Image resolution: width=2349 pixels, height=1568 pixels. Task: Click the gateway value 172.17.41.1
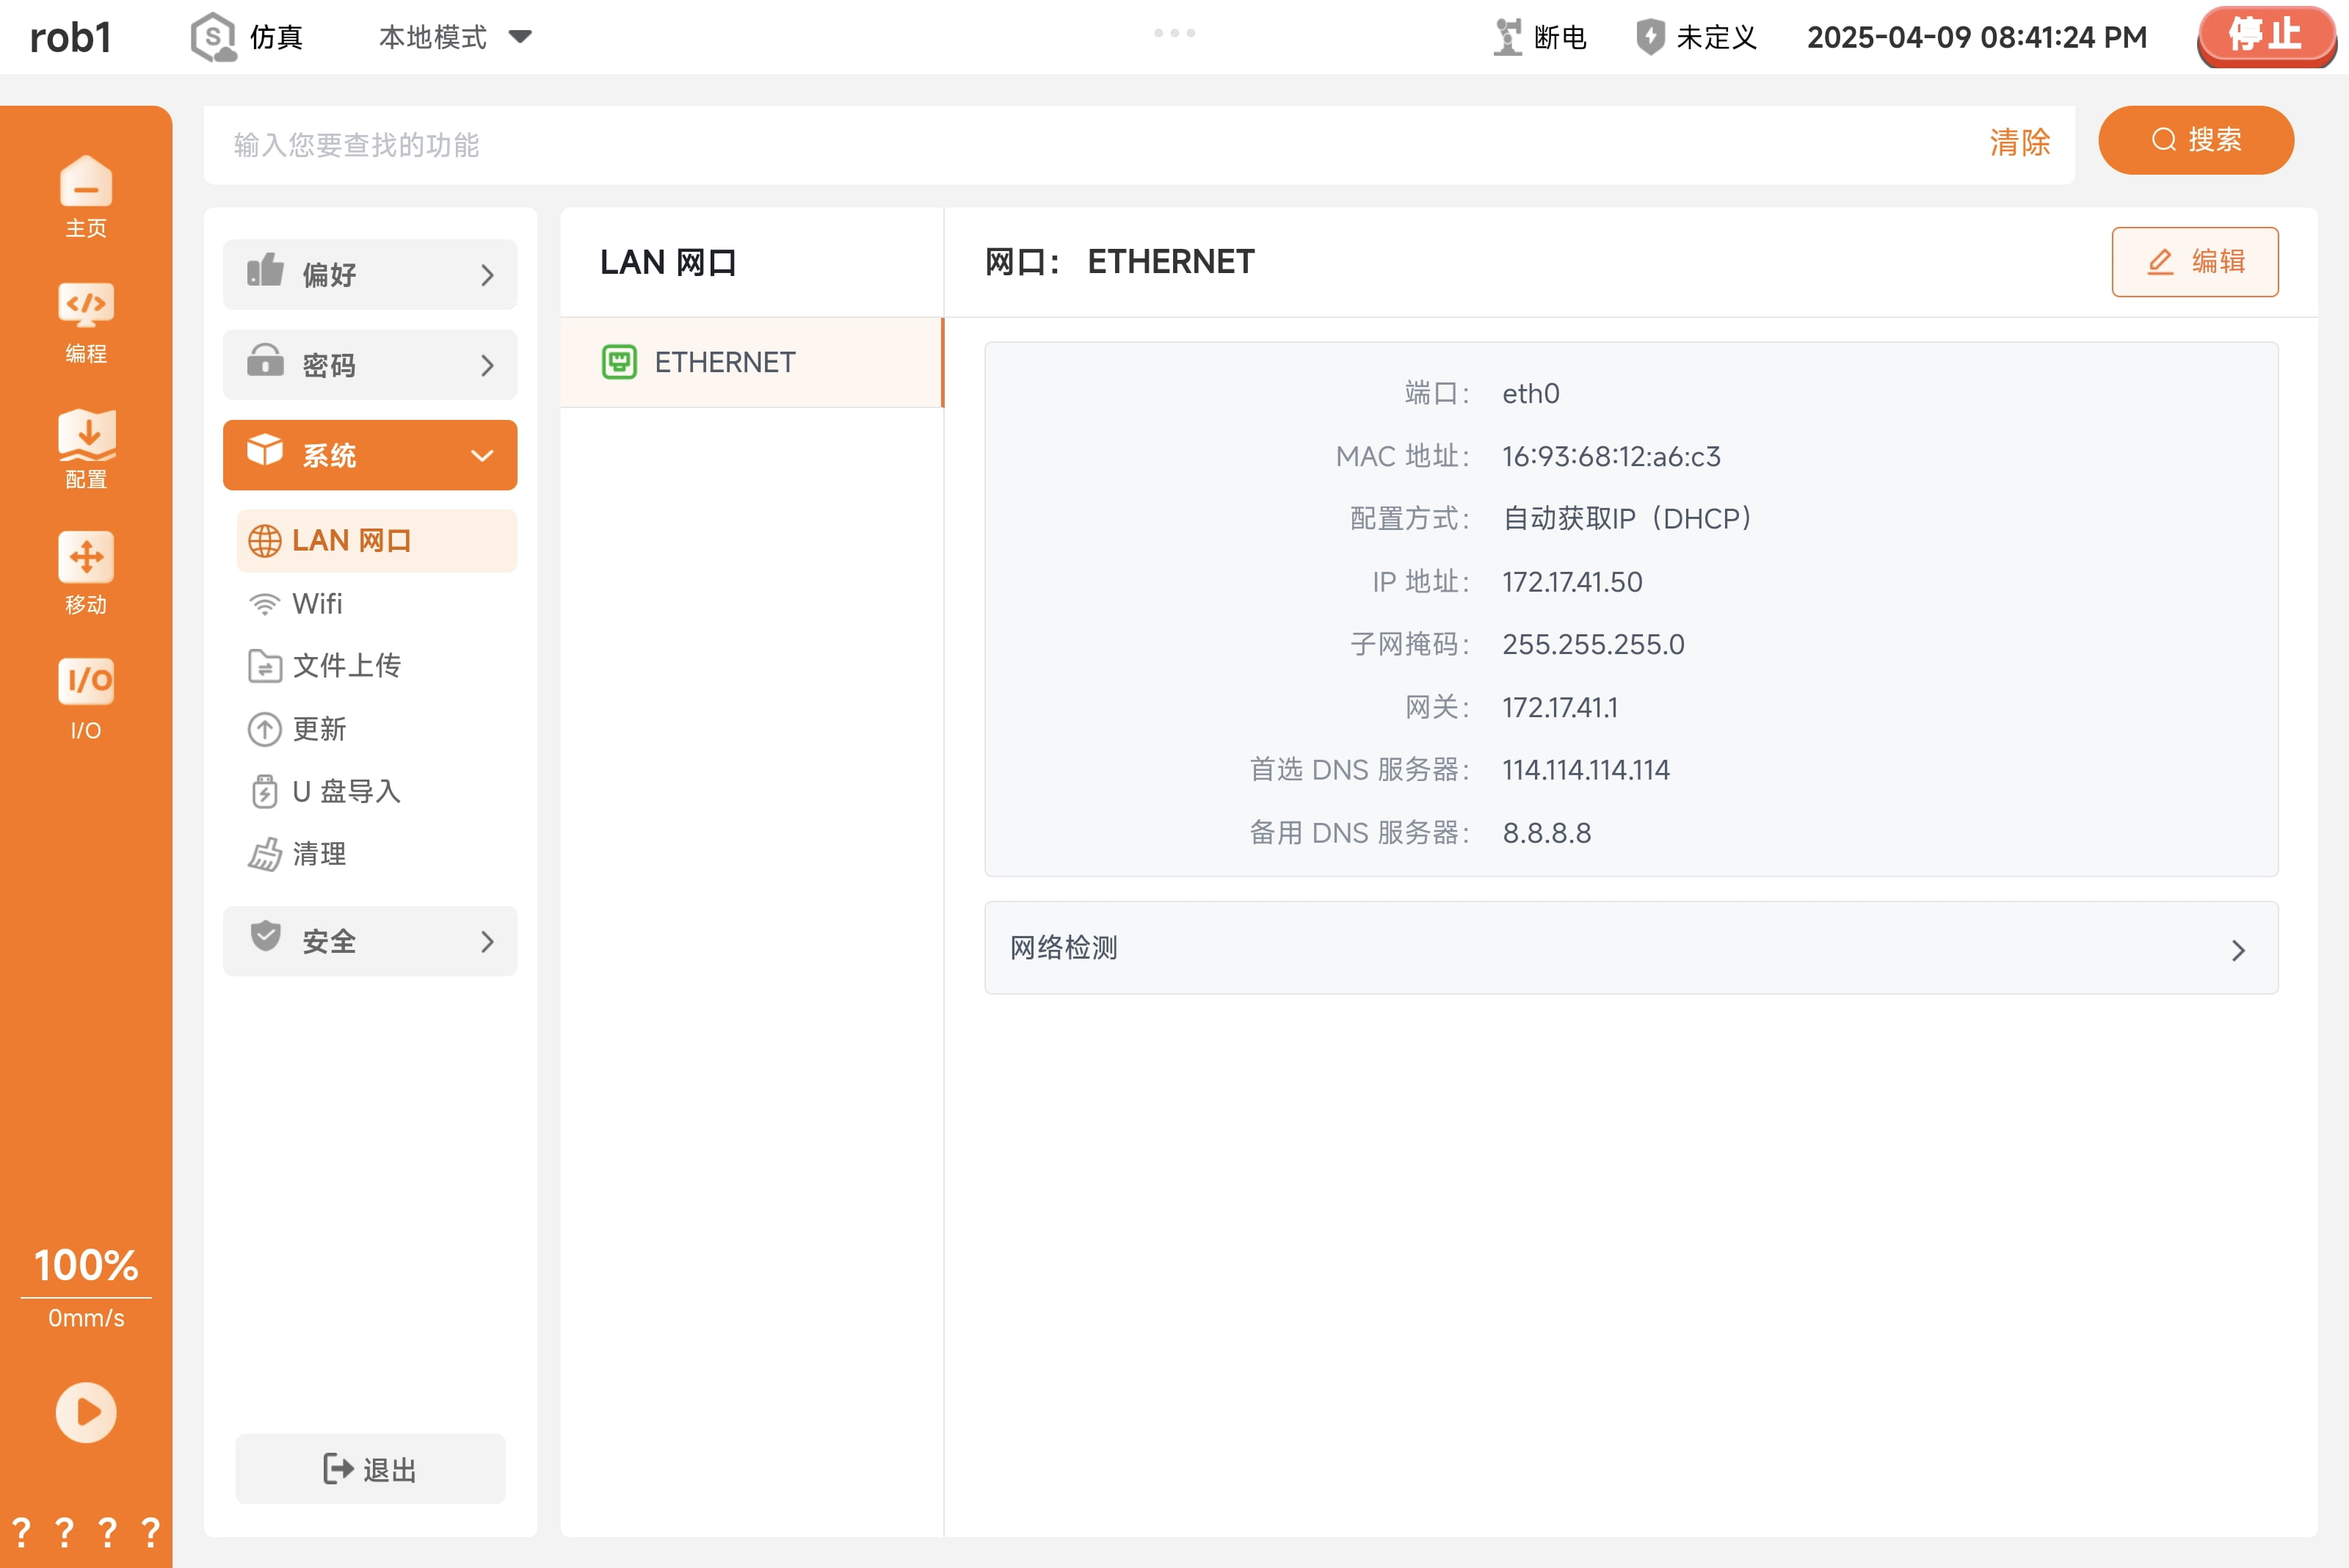1560,707
